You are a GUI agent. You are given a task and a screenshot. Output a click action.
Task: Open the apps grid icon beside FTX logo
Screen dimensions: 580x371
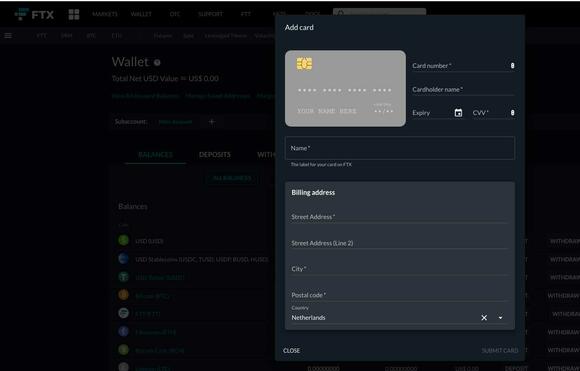[74, 14]
